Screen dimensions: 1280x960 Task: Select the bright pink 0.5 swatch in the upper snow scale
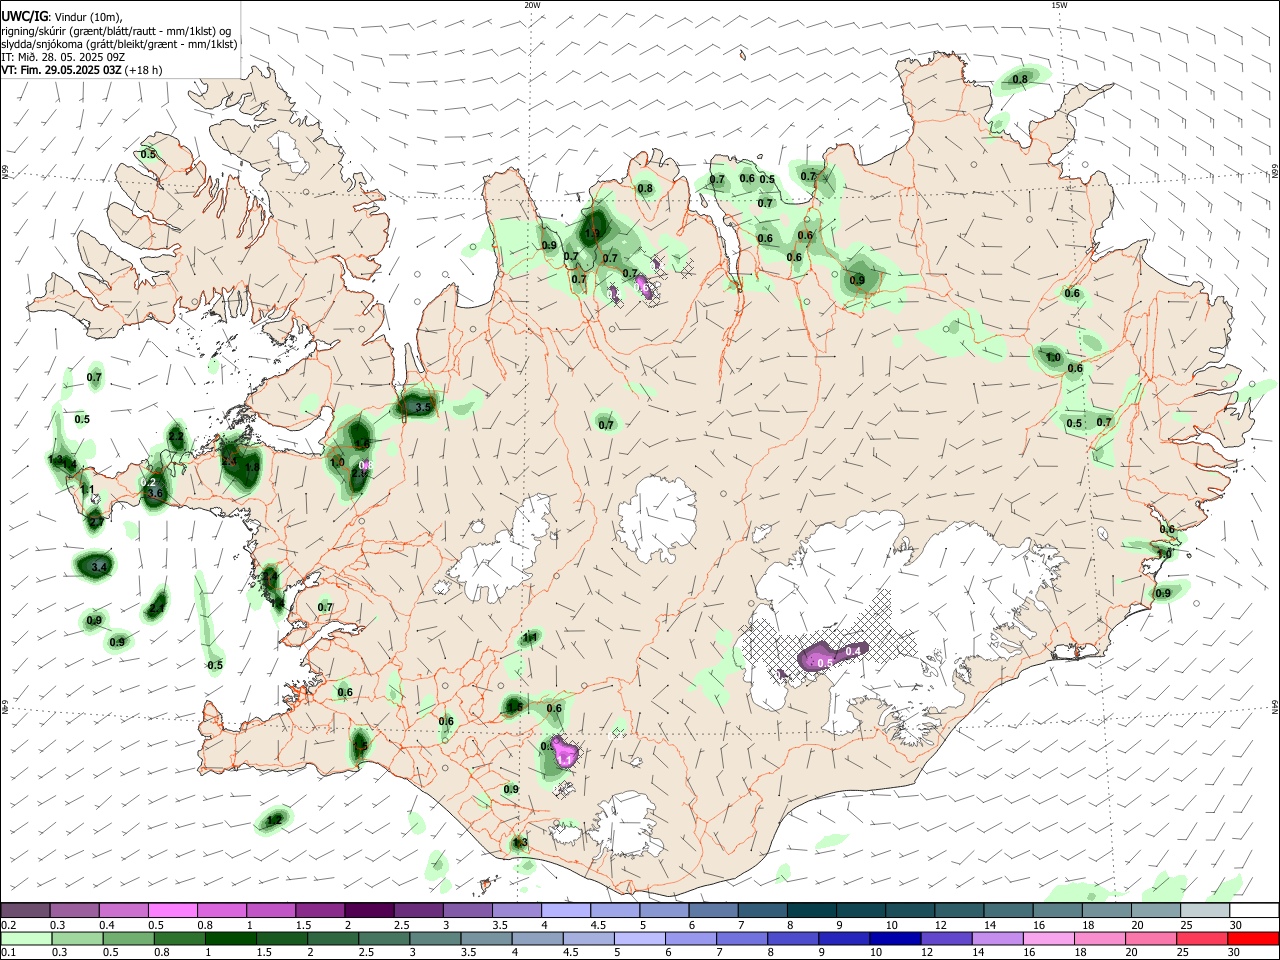tap(172, 910)
